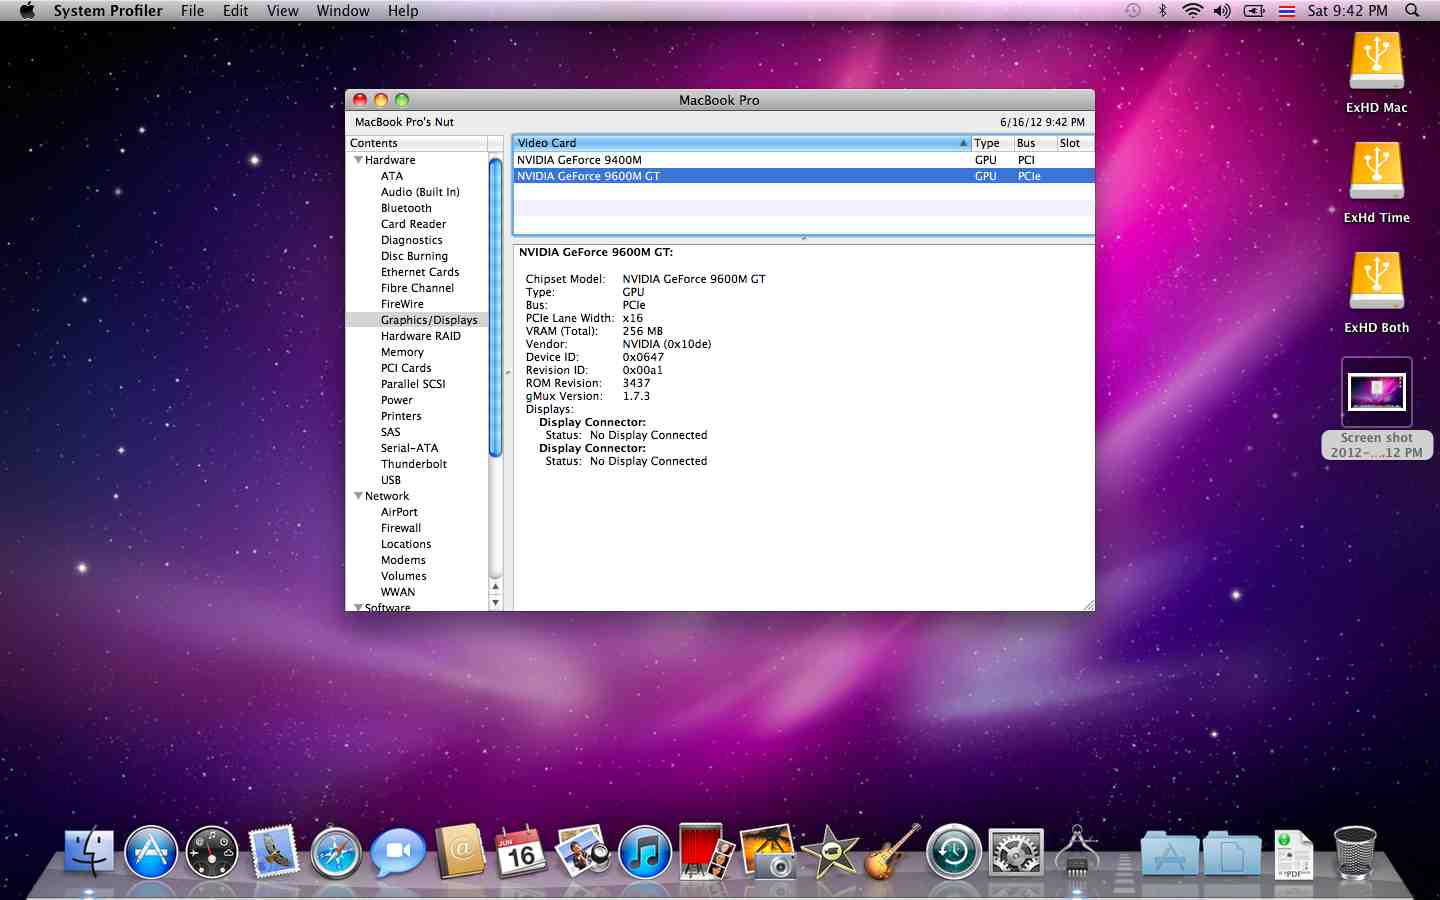Viewport: 1440px width, 900px height.
Task: Open iCal calendar showing 16
Action: [x=520, y=852]
